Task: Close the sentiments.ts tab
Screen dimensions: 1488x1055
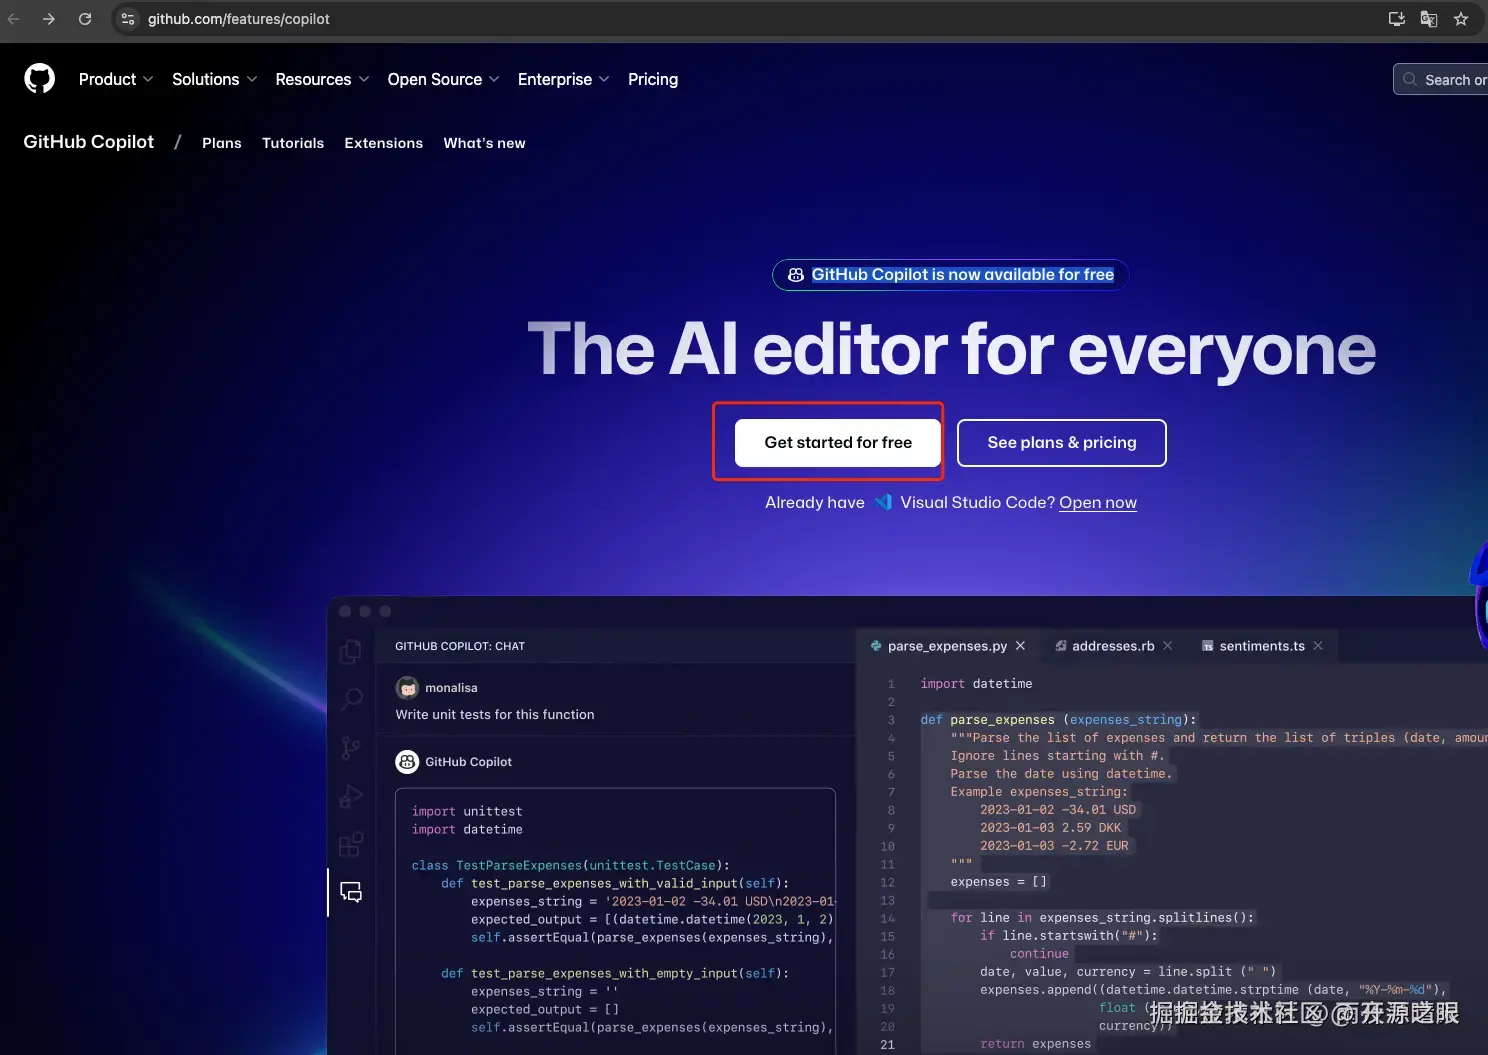Action: pos(1318,646)
